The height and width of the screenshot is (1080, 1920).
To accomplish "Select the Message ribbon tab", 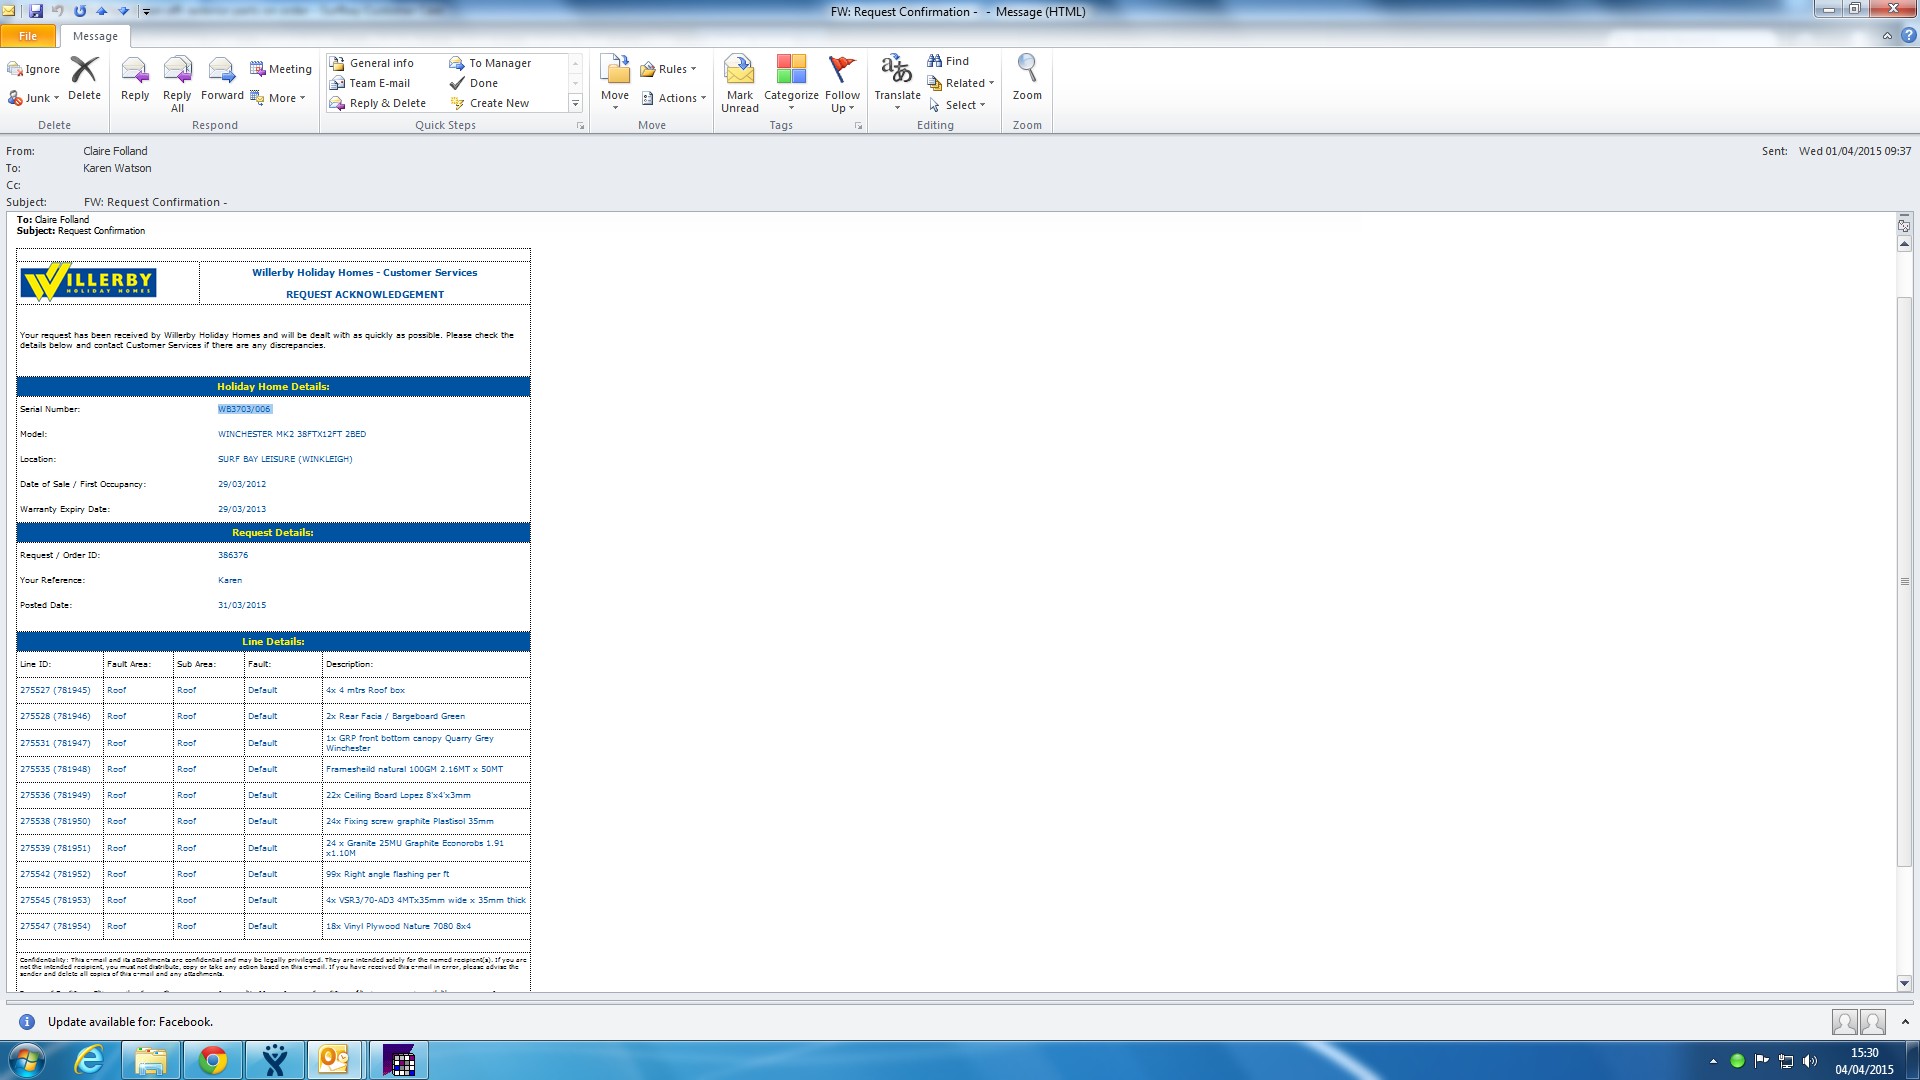I will click(95, 36).
